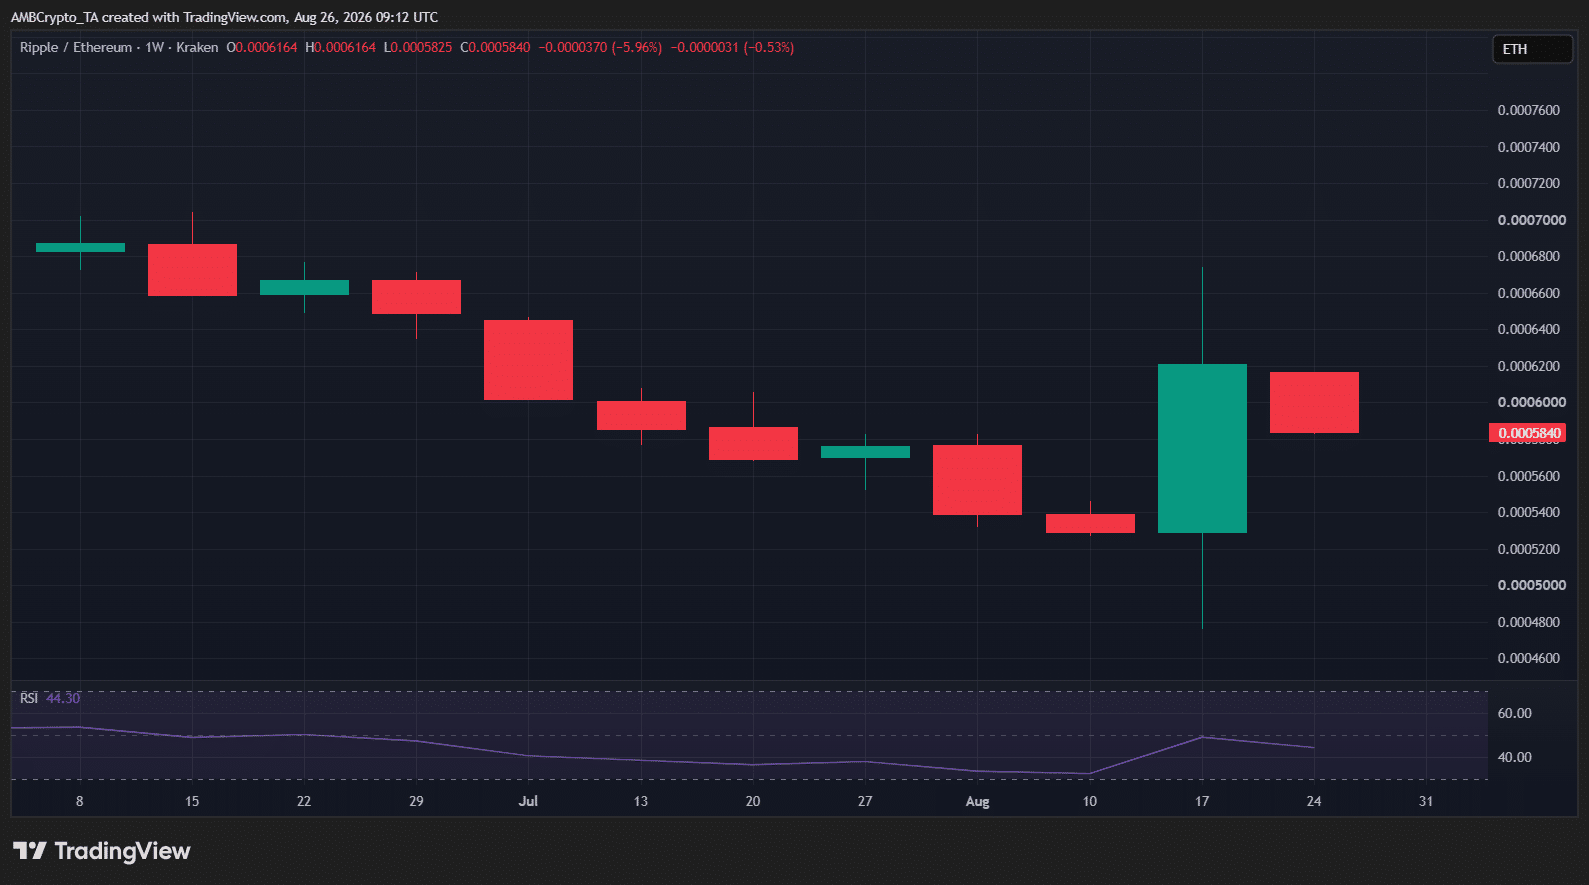Screen dimensions: 1589x885
Task: Click the 40.00 RSI scale label
Action: [x=1514, y=757]
